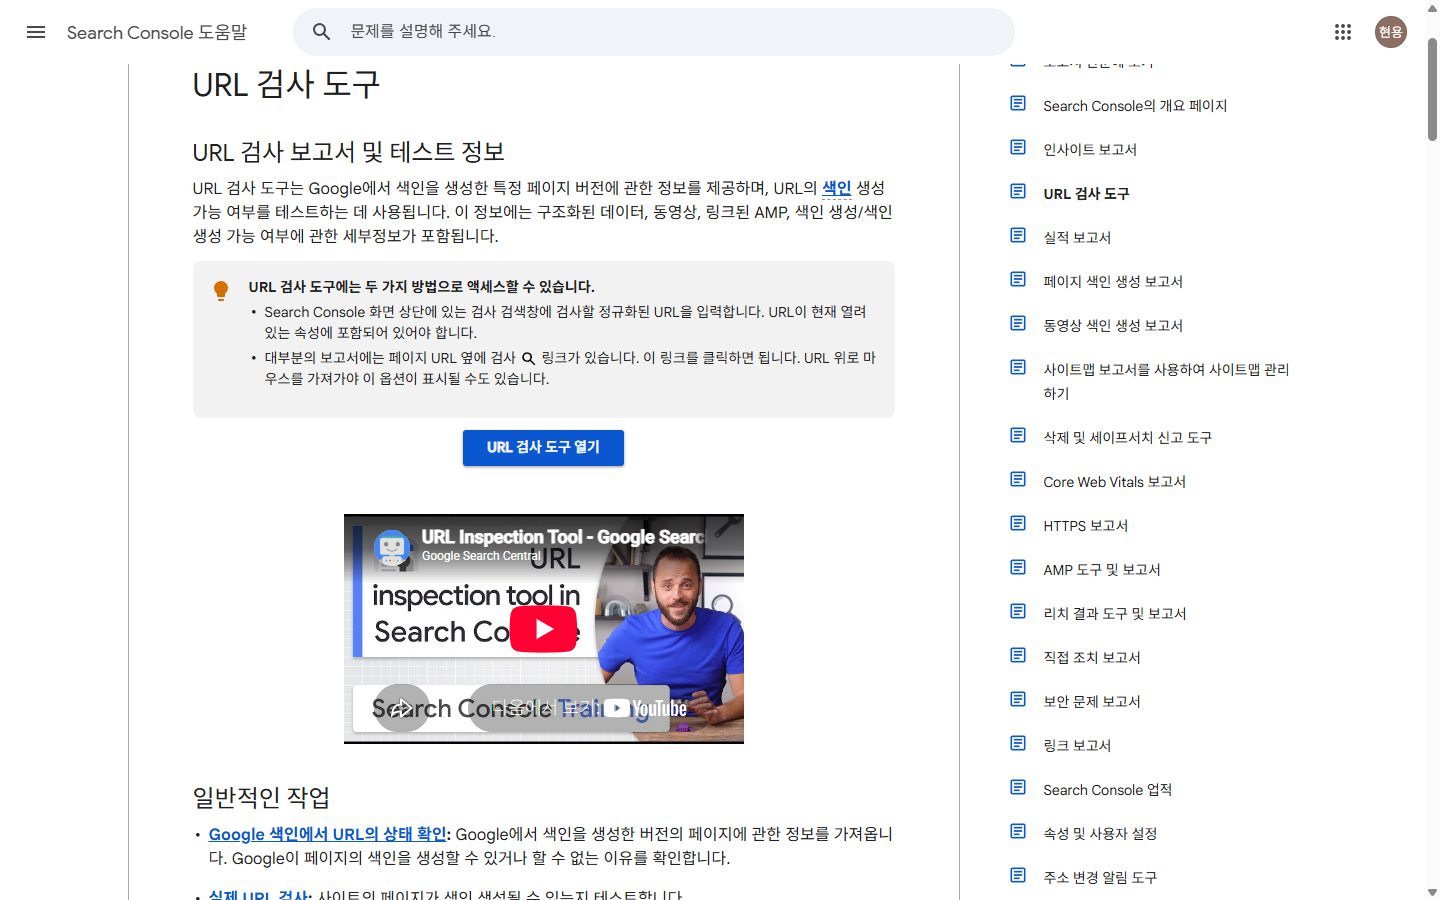
Task: Go to Search Console 도움말 home
Action: click(157, 32)
